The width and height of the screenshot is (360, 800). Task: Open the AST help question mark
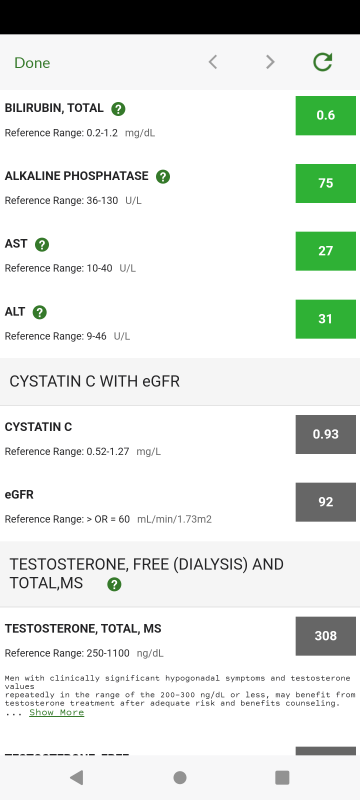(42, 244)
